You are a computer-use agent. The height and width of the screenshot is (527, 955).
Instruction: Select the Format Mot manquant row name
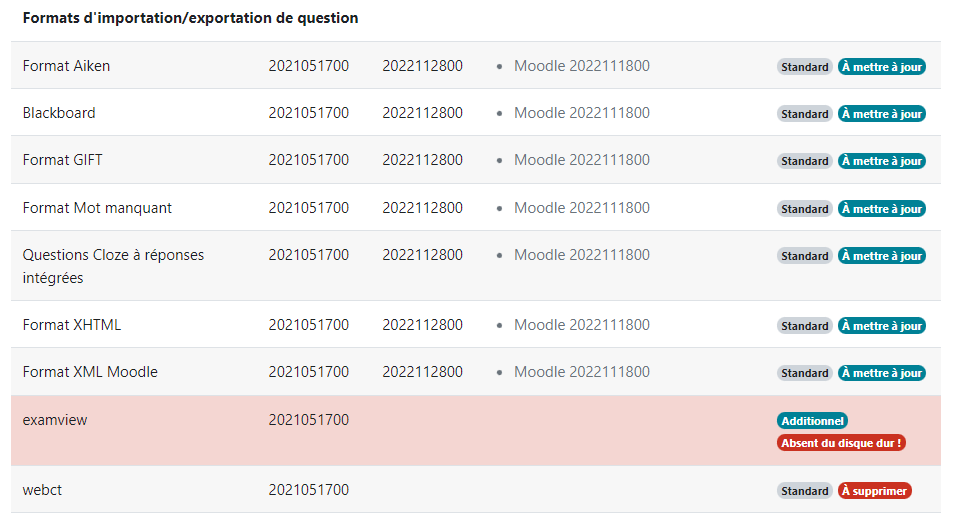click(x=97, y=208)
